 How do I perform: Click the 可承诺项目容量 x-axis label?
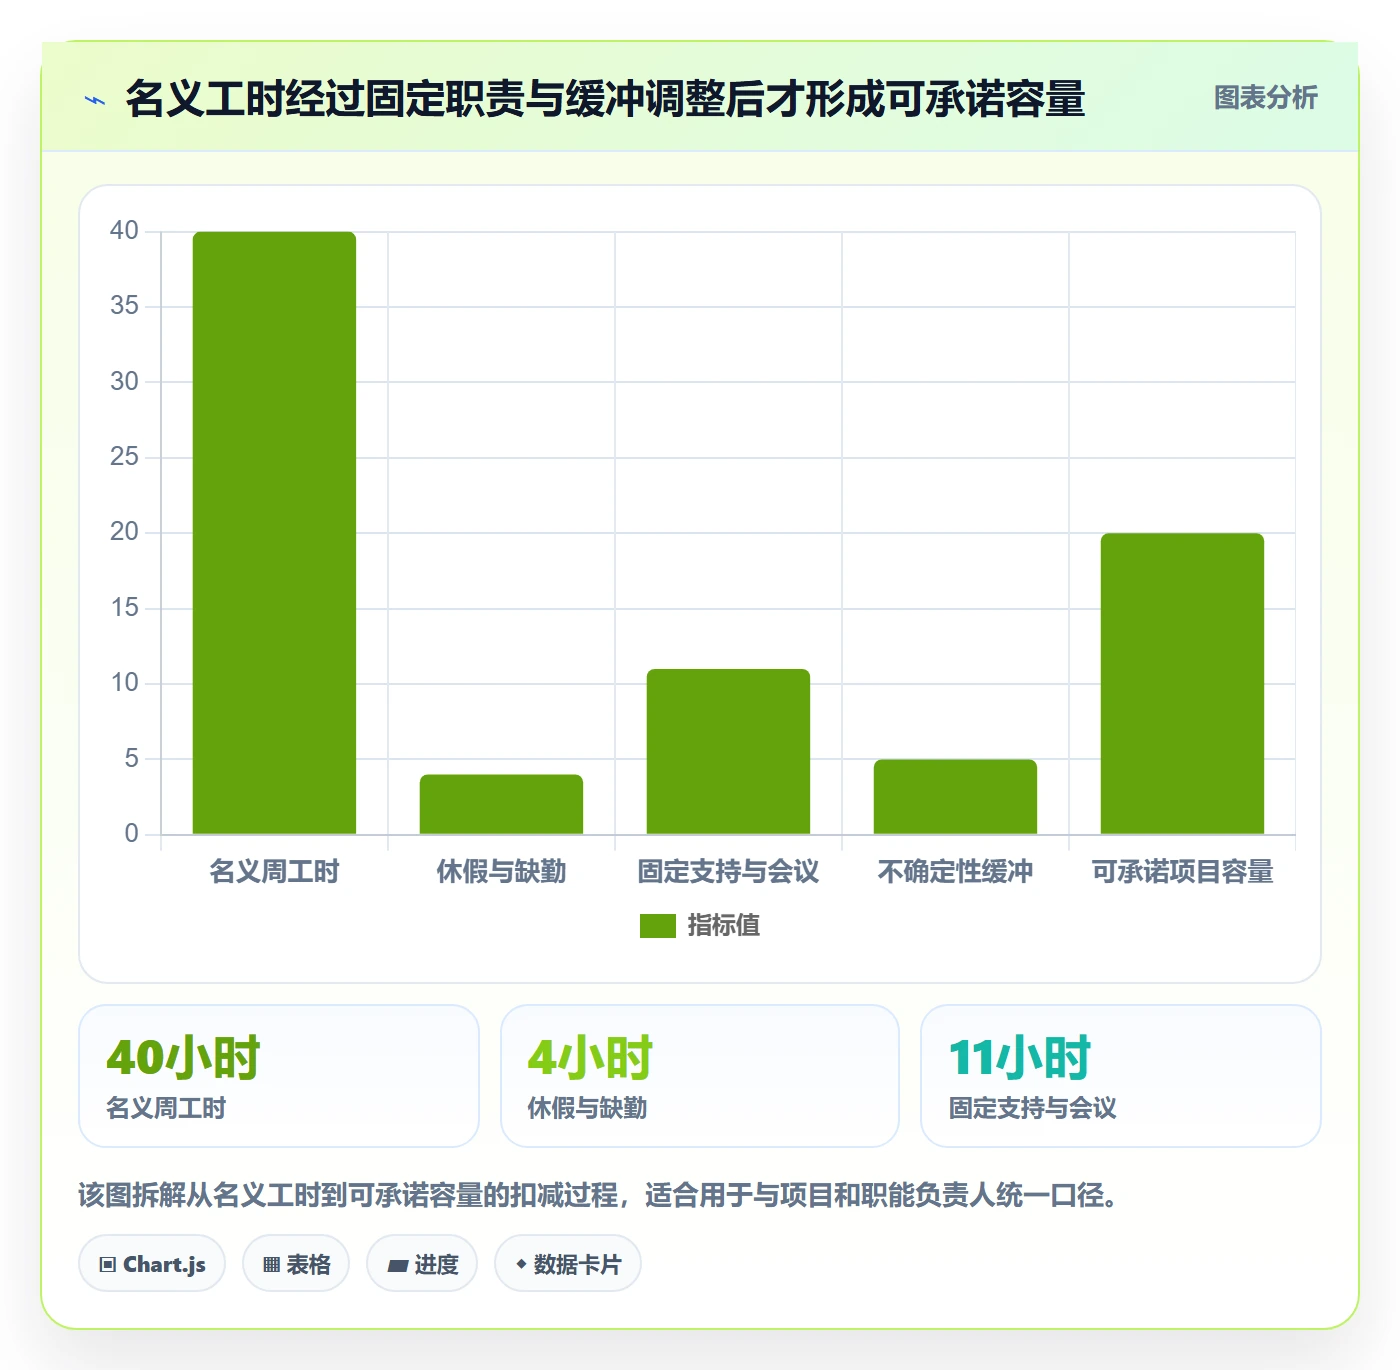point(1182,872)
